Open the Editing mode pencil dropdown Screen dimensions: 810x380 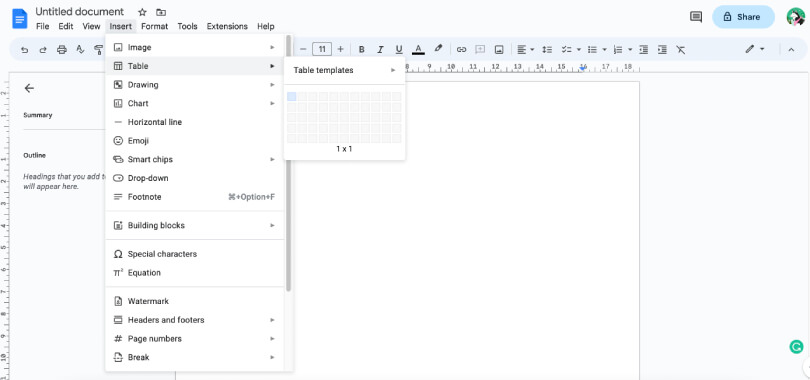(755, 50)
